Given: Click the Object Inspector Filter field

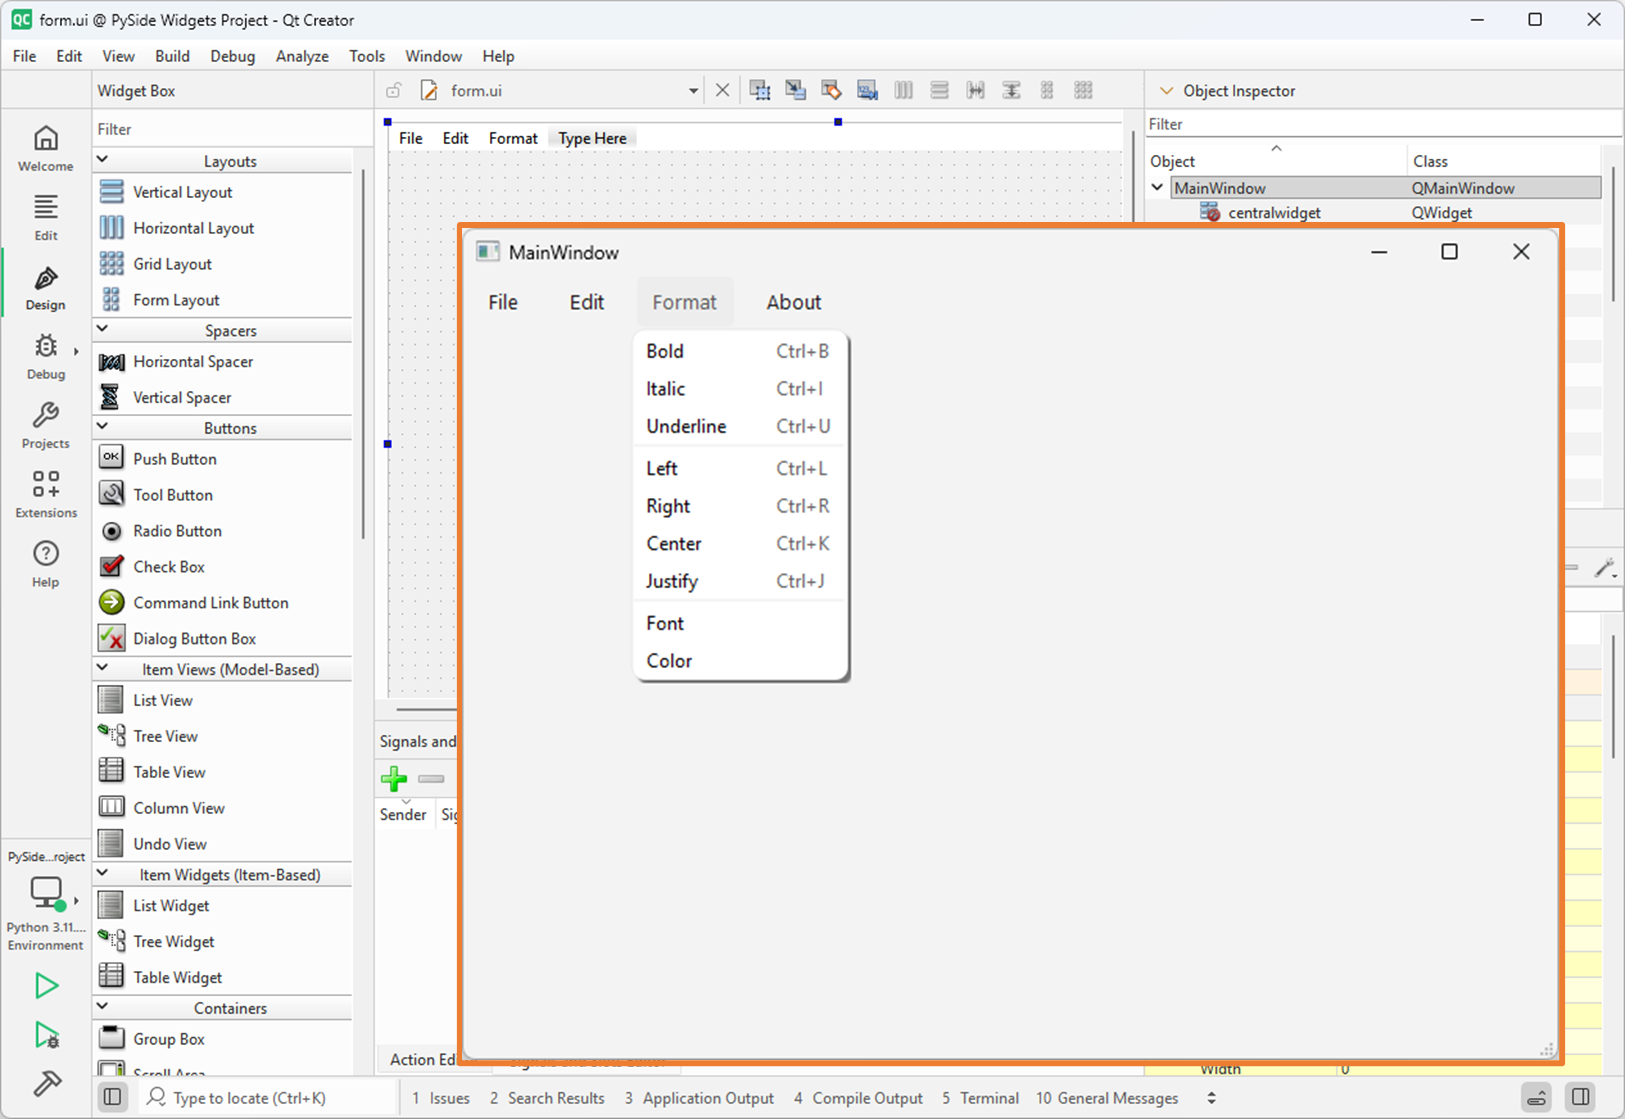Looking at the screenshot, I should coord(1383,124).
